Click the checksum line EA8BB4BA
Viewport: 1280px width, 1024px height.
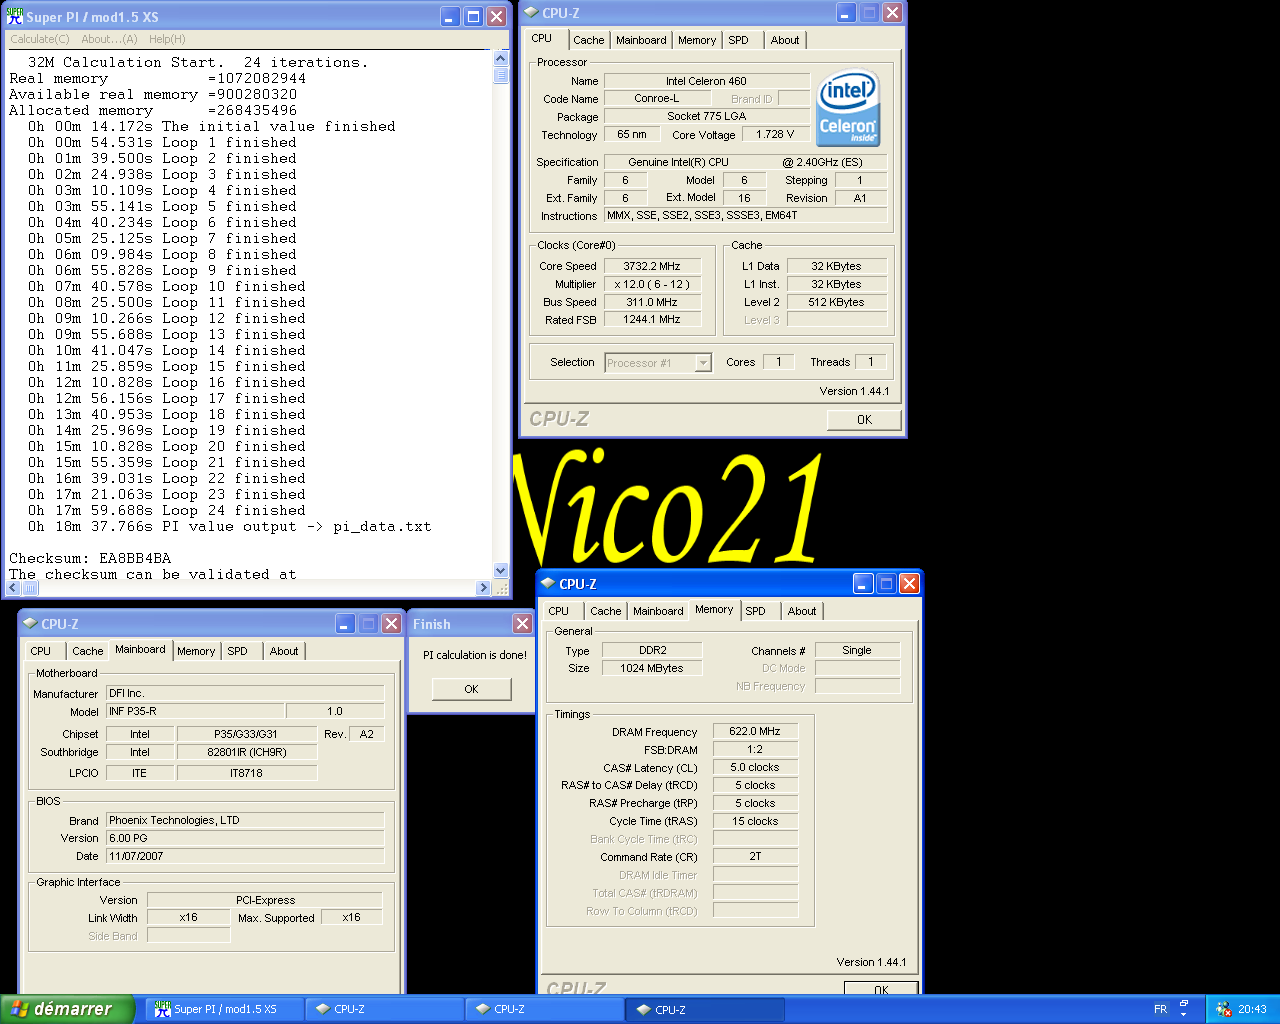click(x=90, y=558)
